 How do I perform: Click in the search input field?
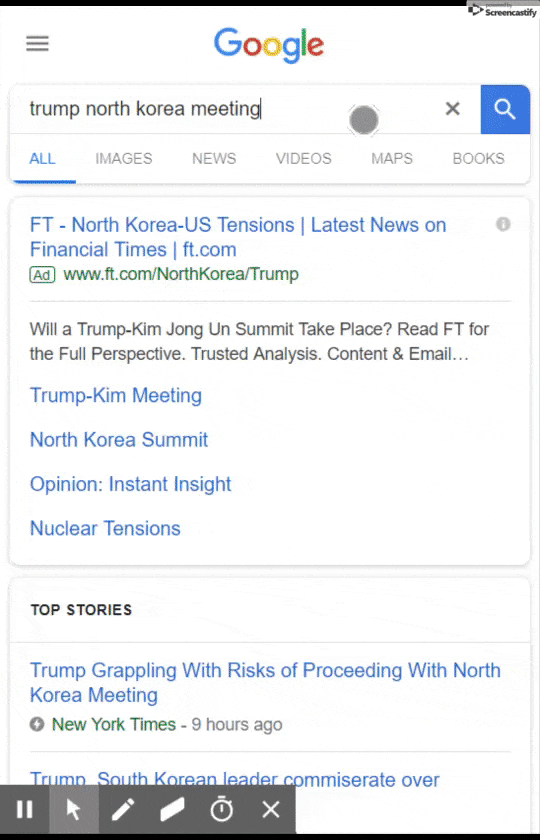225,109
